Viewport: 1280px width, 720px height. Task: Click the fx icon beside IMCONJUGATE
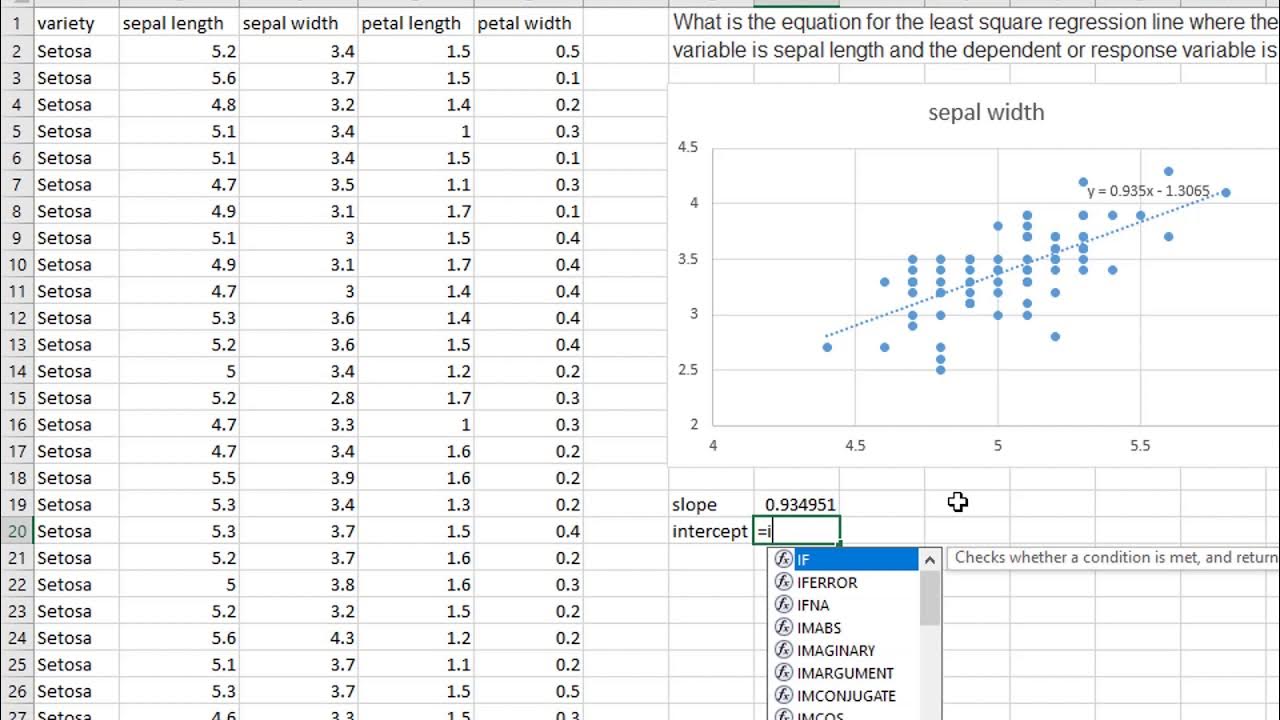pos(784,696)
